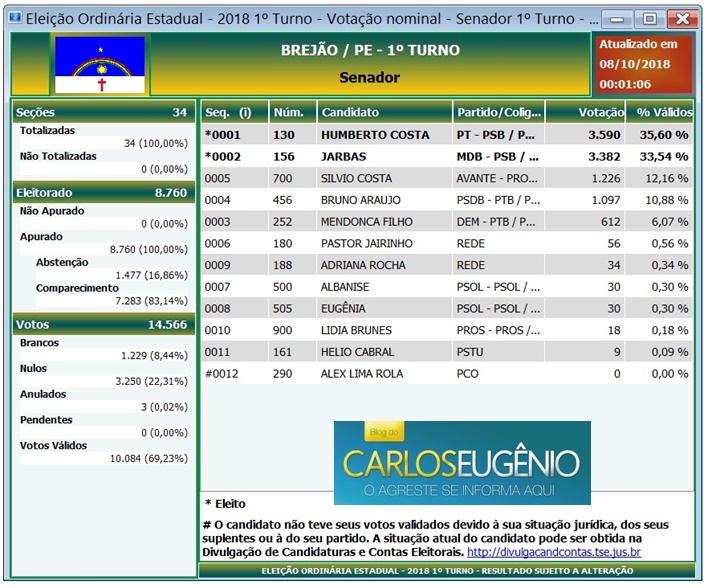Select the HELIO CABRAL candidate row
Screen dimensions: 709x588
tap(447, 352)
